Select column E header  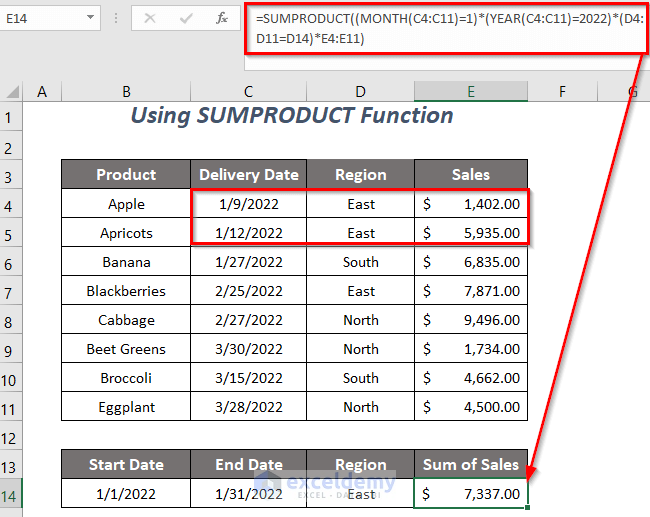pos(470,92)
